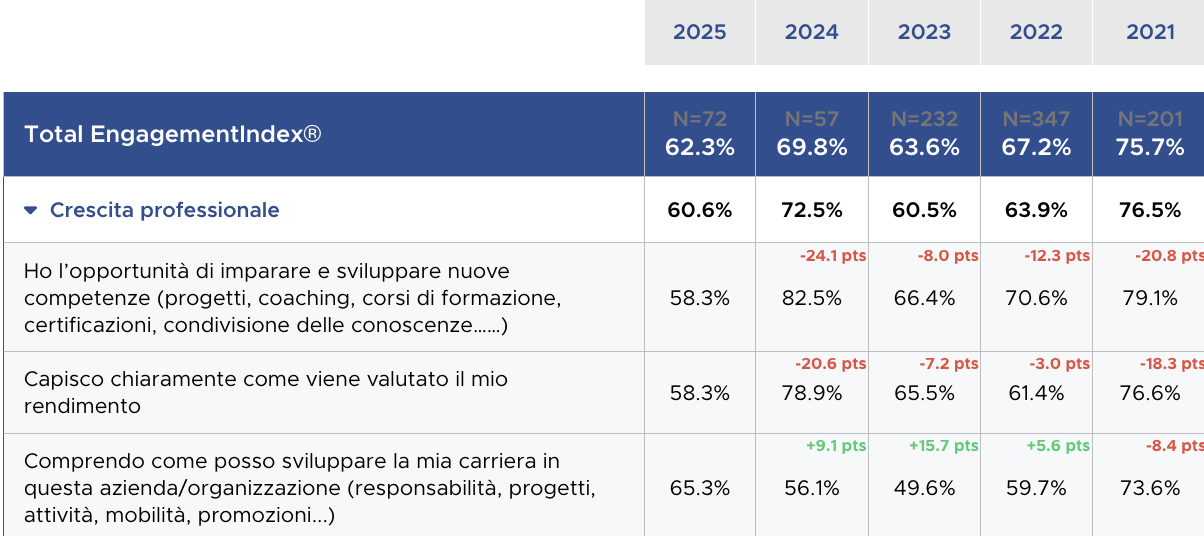Image resolution: width=1204 pixels, height=536 pixels.
Task: Click the -24.1 pts delta indicator
Action: [832, 256]
